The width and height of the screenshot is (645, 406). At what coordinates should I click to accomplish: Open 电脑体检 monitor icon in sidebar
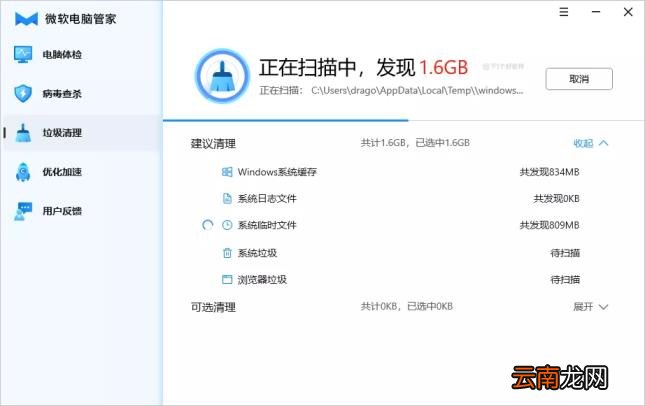tap(23, 54)
